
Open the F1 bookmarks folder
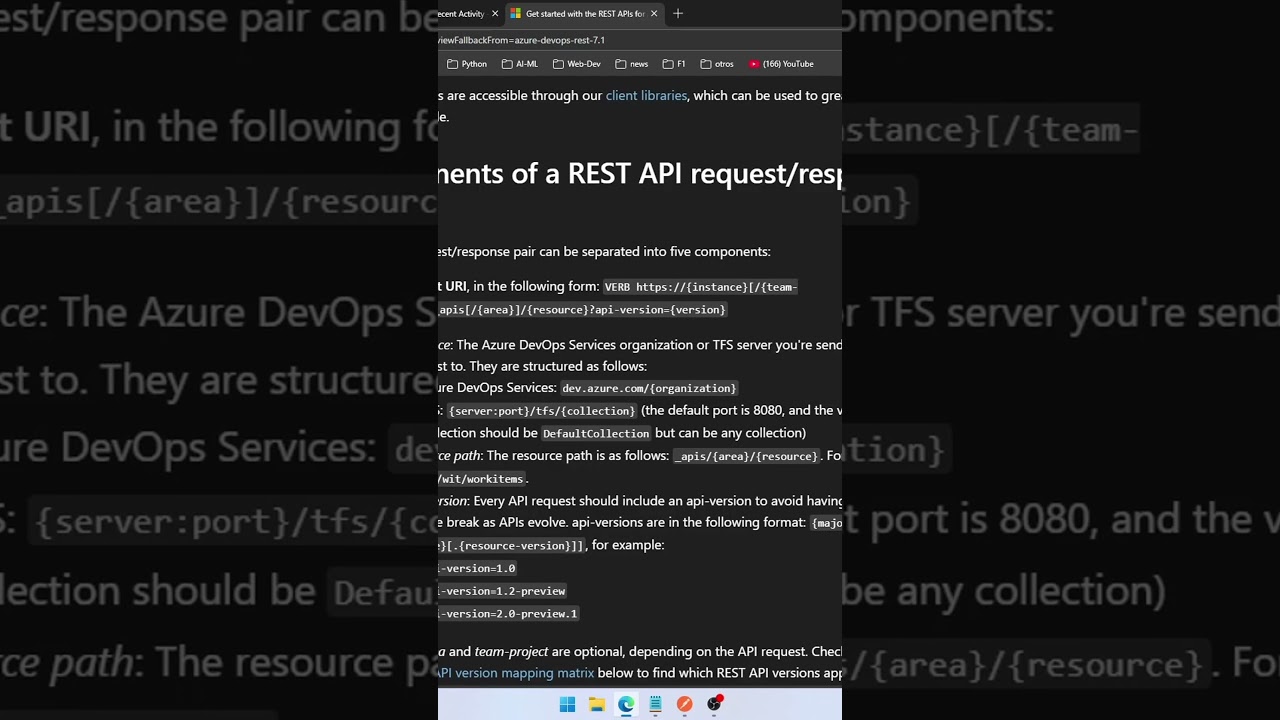[674, 64]
